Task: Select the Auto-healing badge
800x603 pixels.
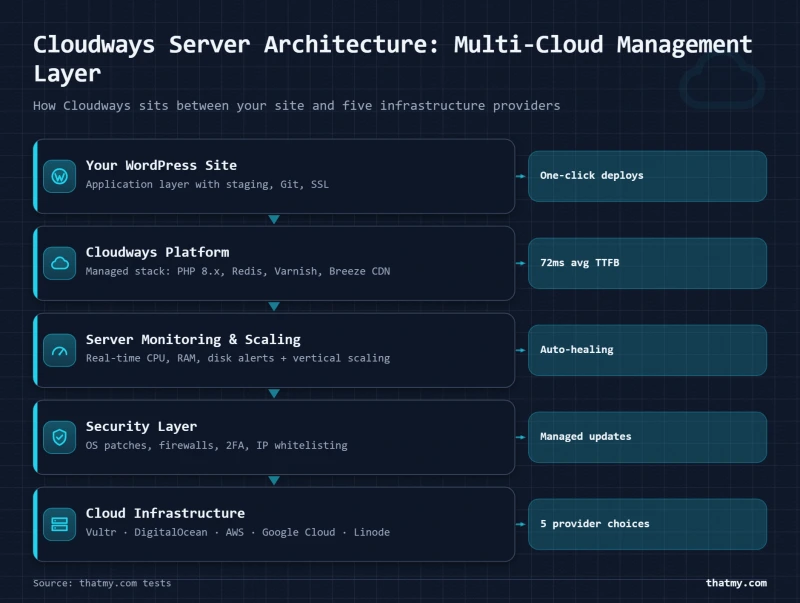Action: (647, 350)
